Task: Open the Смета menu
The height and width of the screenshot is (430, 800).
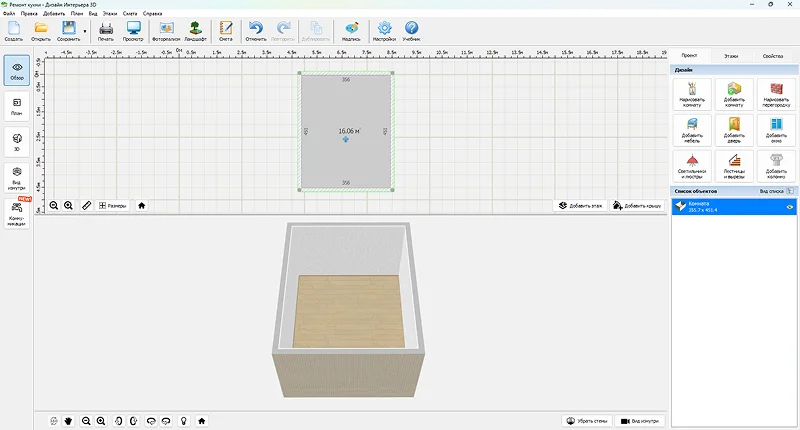Action: point(130,14)
